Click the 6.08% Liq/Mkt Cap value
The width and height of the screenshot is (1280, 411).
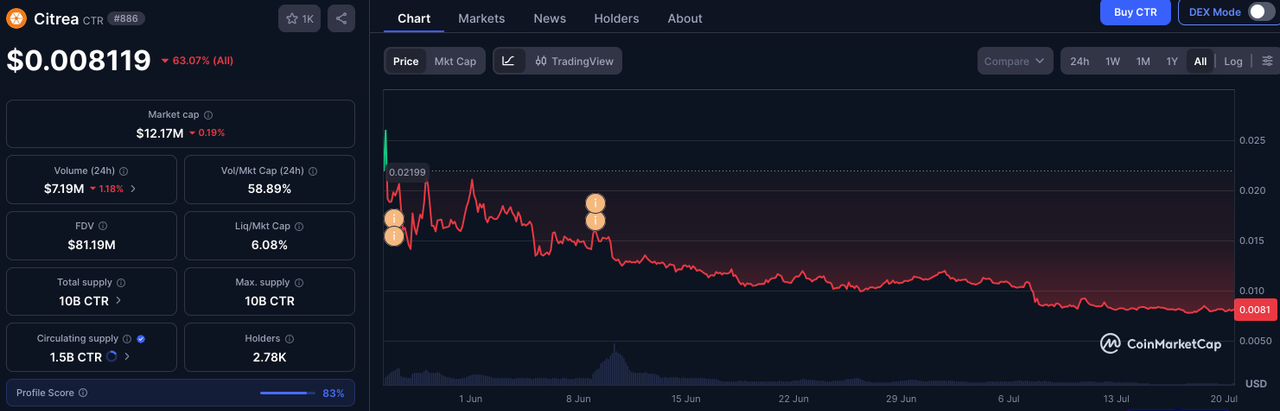(269, 245)
